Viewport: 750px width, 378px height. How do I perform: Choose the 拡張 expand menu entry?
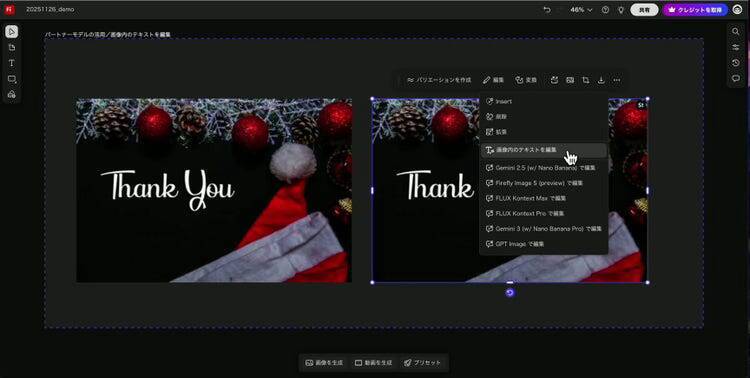click(x=544, y=132)
